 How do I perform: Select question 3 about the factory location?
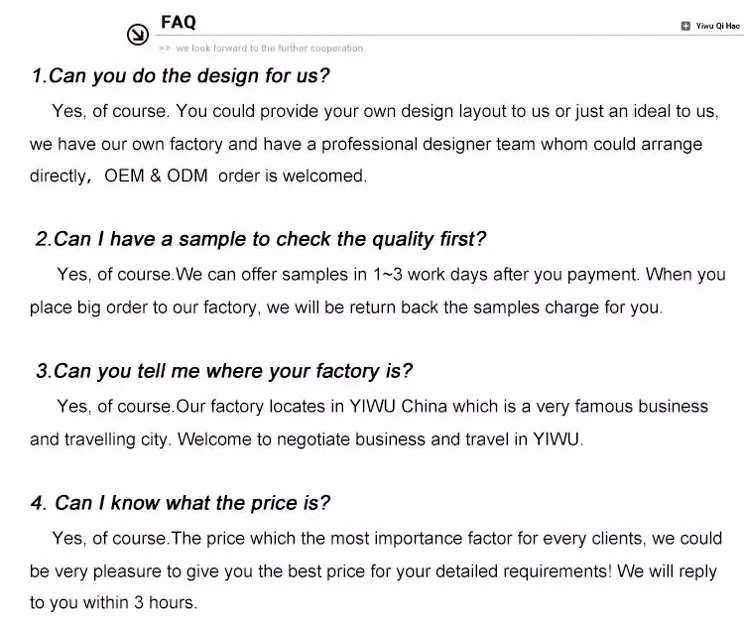(x=224, y=371)
